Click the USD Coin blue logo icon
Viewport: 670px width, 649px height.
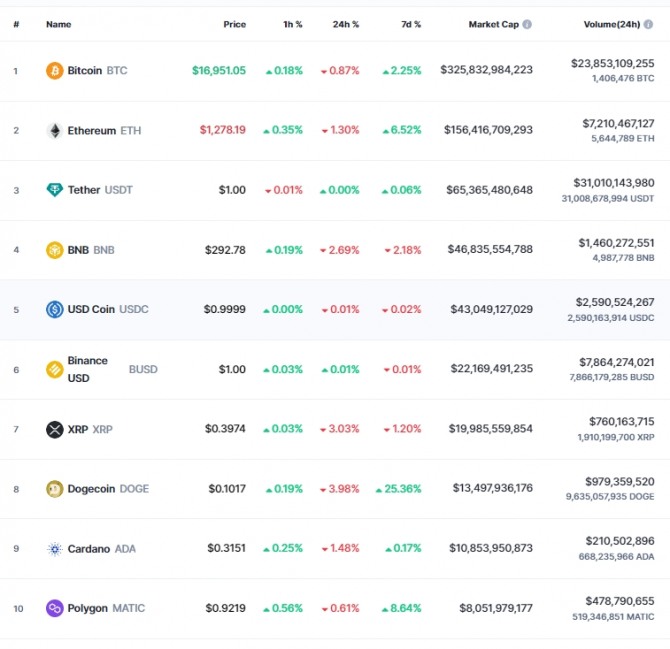[55, 309]
